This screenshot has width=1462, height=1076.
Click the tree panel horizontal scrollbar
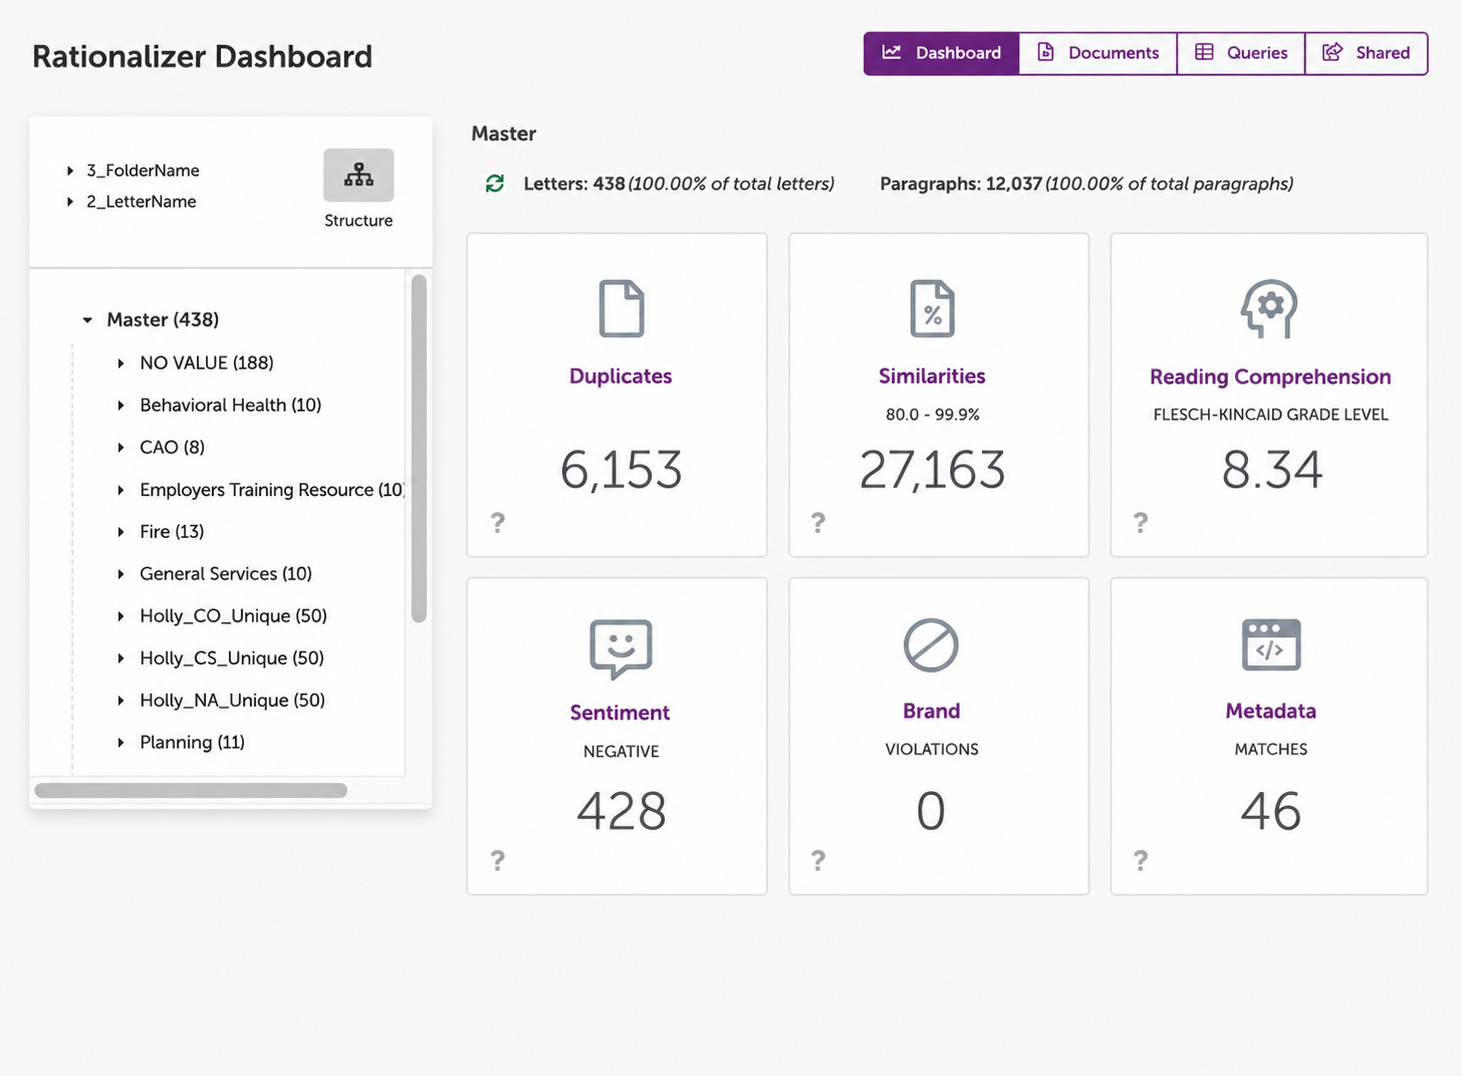click(x=191, y=790)
